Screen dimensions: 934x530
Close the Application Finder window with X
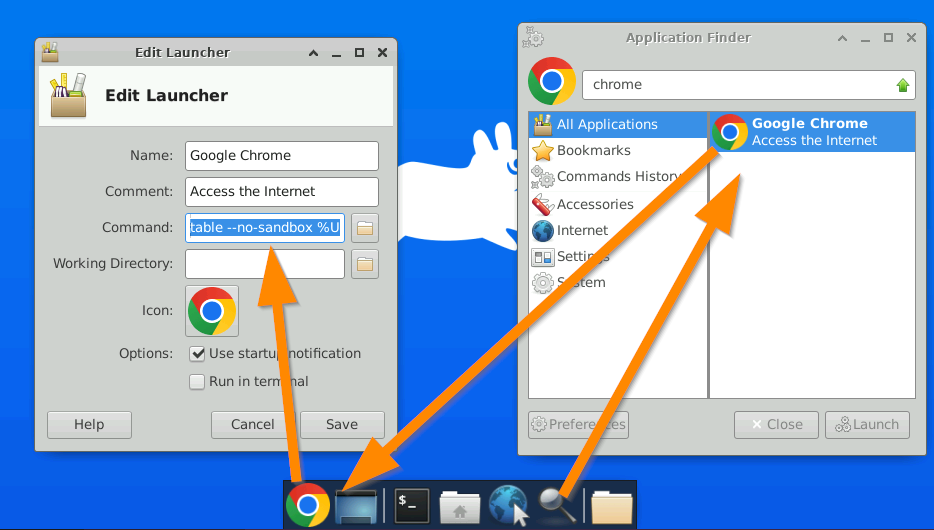click(x=911, y=38)
